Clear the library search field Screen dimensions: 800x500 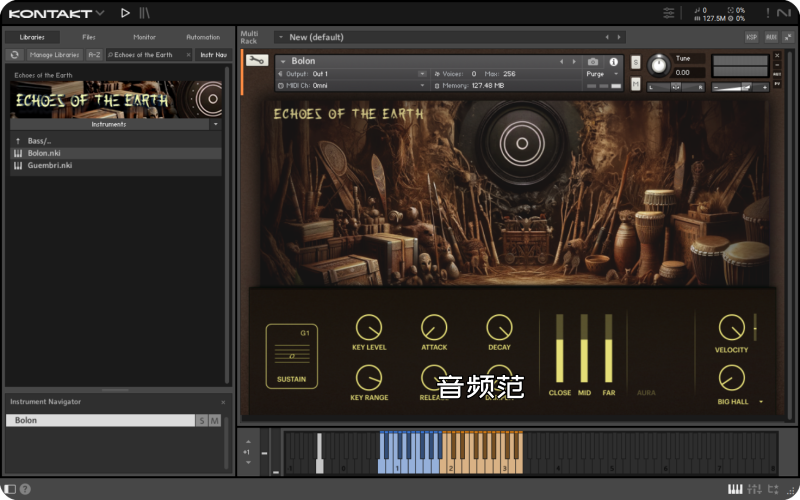(188, 55)
